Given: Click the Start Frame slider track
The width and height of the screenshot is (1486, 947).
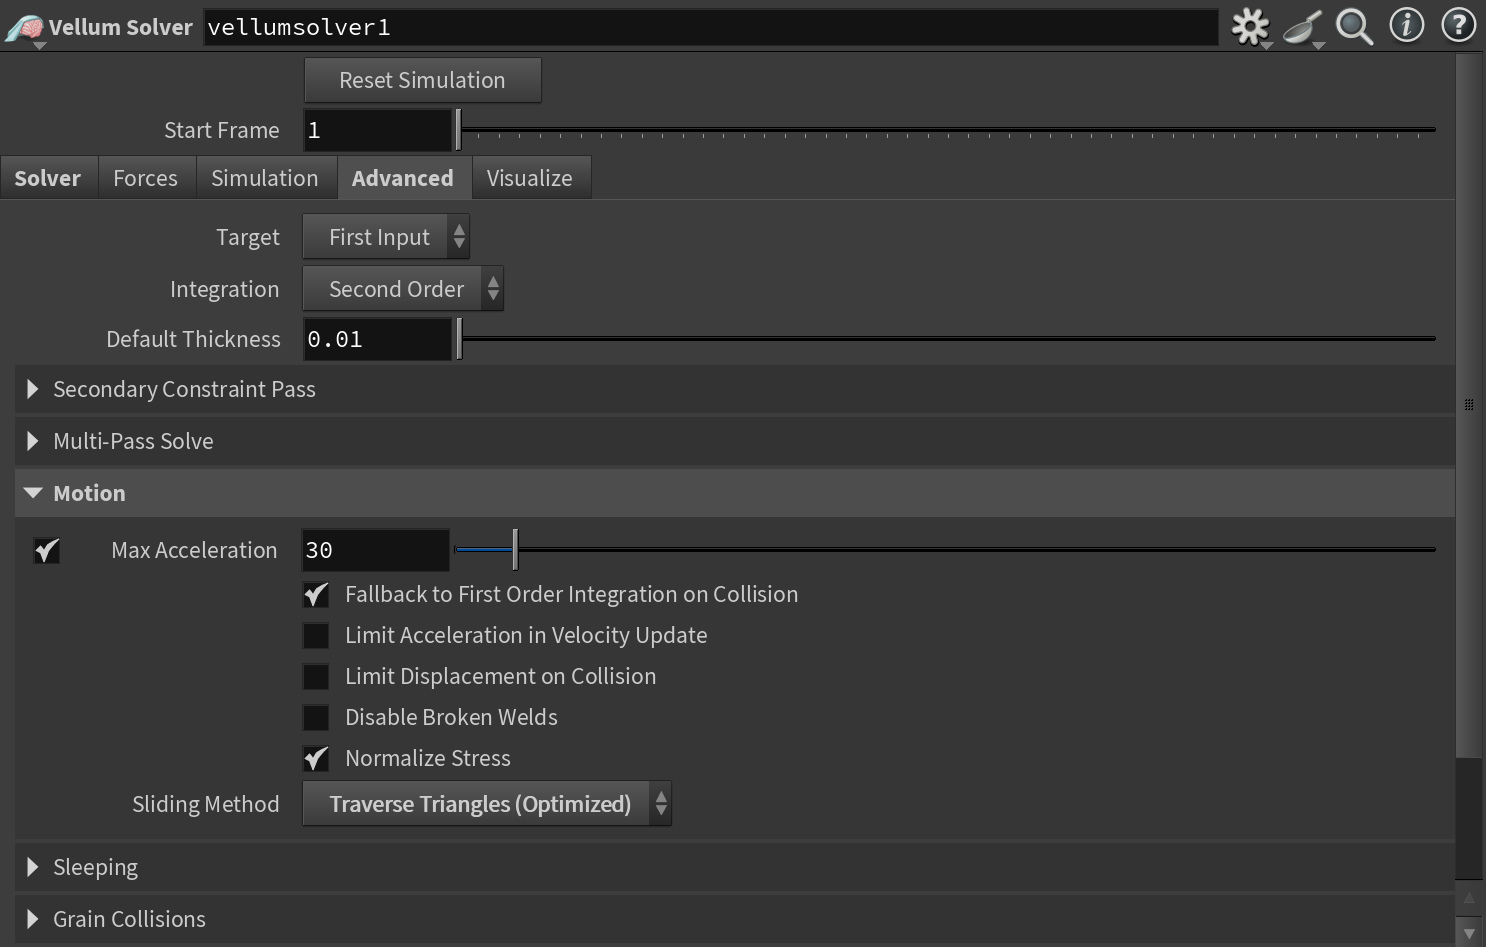Looking at the screenshot, I should pos(948,130).
